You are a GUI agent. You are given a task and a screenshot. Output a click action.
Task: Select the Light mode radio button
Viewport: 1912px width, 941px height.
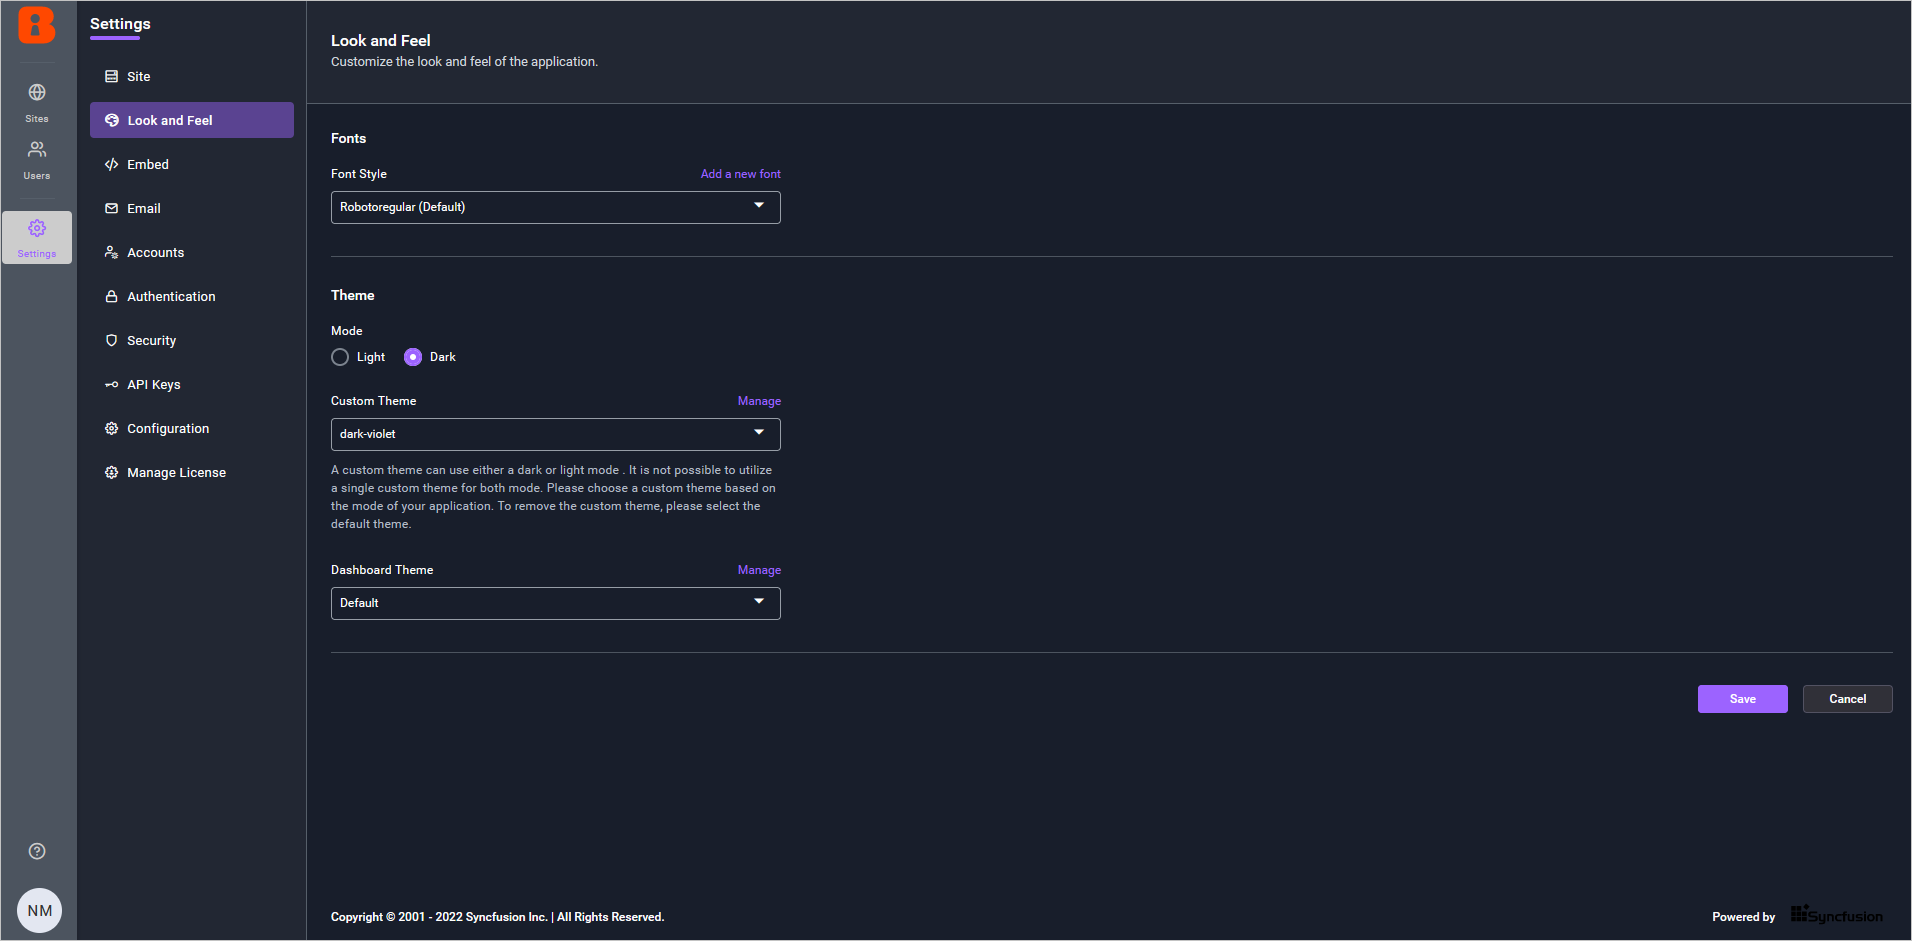(340, 357)
